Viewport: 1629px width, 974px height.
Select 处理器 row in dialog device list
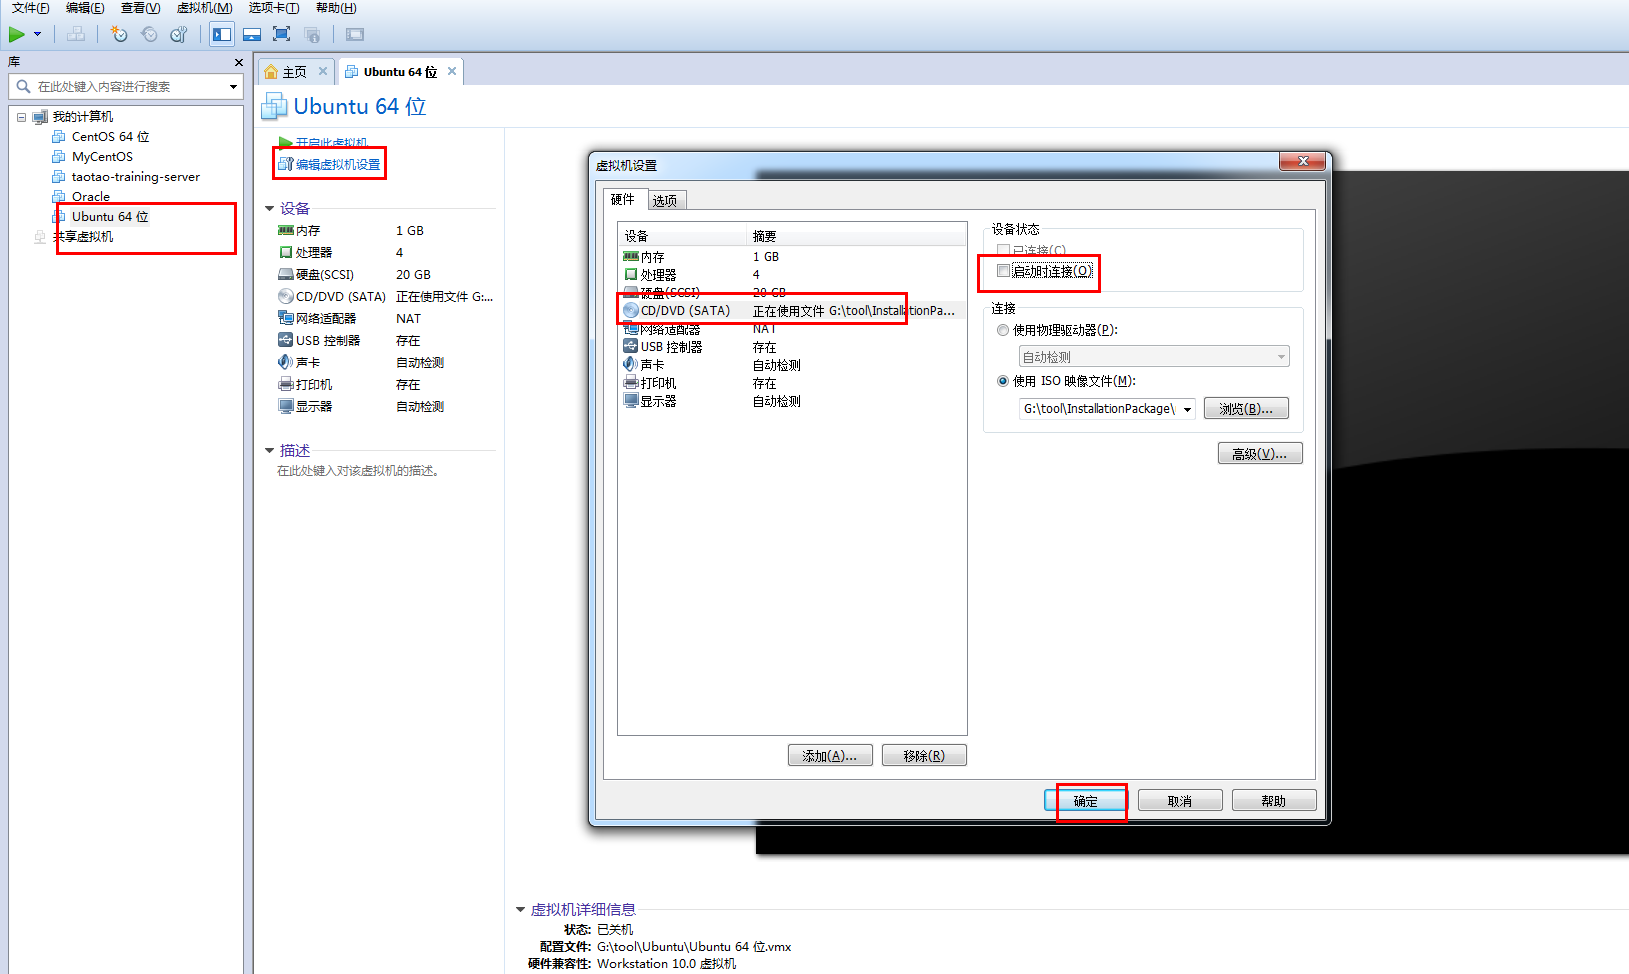click(x=792, y=275)
